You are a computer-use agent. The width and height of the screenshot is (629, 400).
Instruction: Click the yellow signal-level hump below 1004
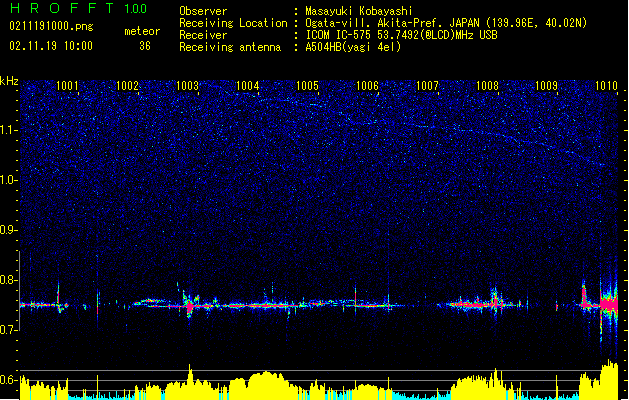[x=267, y=384]
